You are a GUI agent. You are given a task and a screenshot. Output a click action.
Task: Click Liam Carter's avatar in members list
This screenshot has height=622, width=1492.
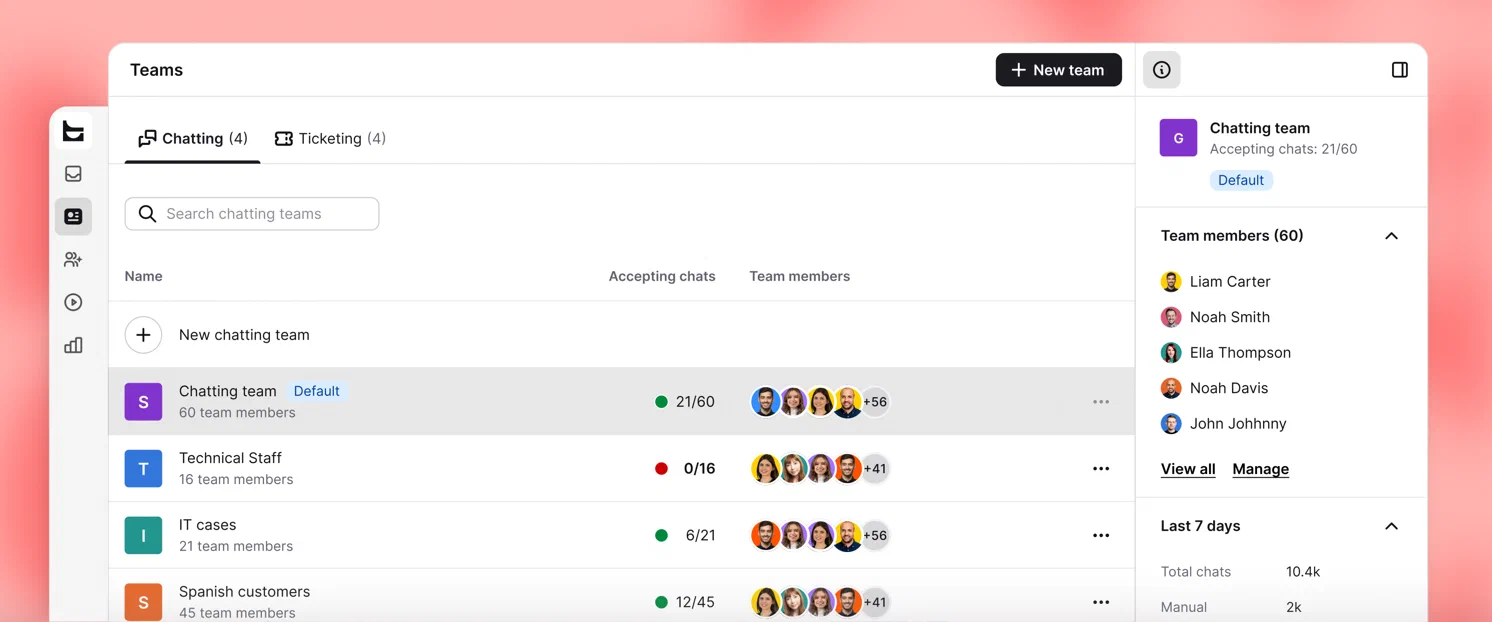[1171, 282]
